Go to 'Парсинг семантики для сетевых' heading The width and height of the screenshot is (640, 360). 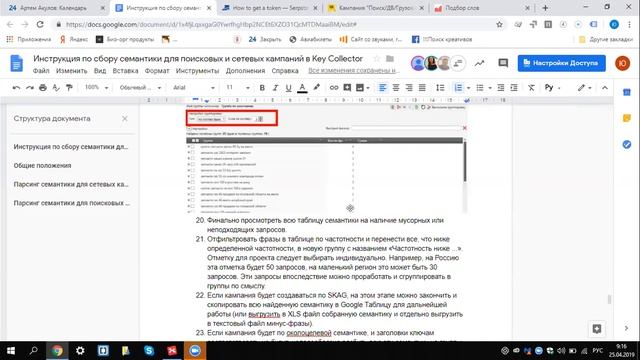coord(71,184)
